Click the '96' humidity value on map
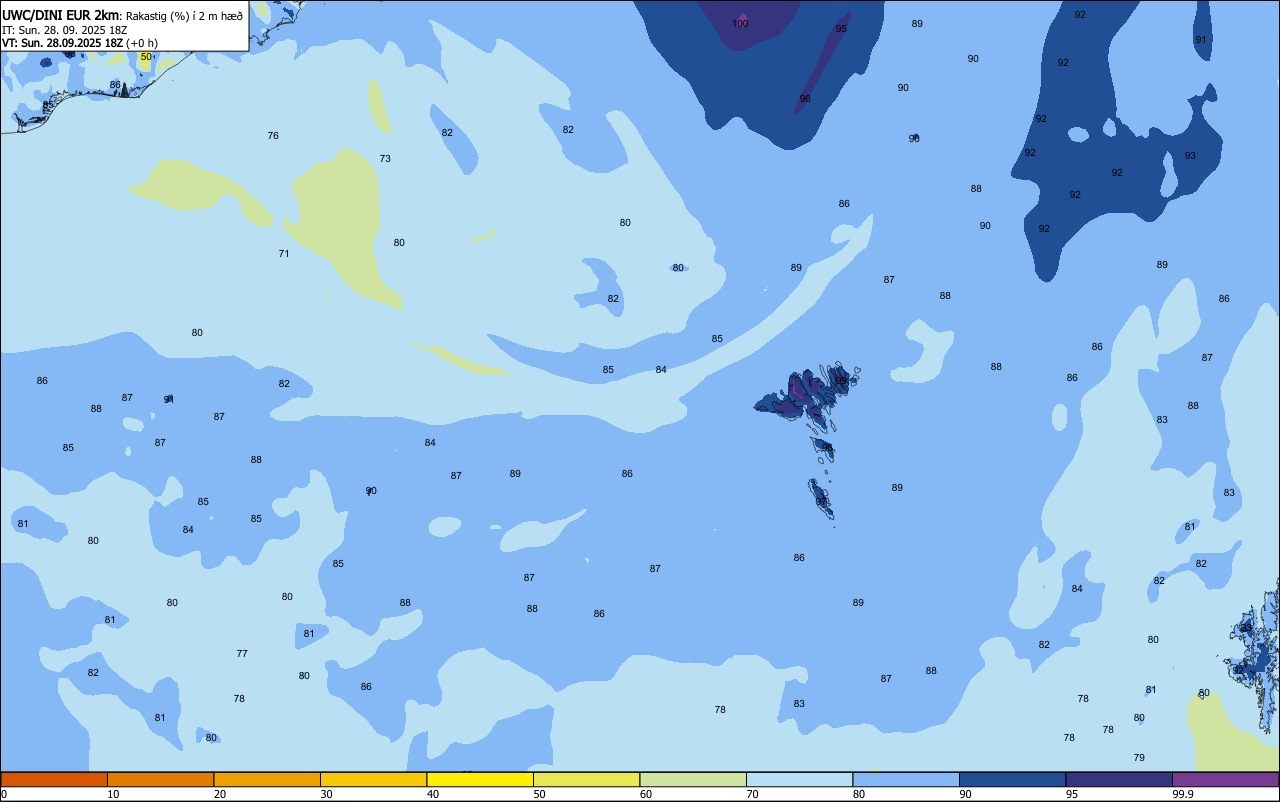The image size is (1280, 802). click(805, 99)
